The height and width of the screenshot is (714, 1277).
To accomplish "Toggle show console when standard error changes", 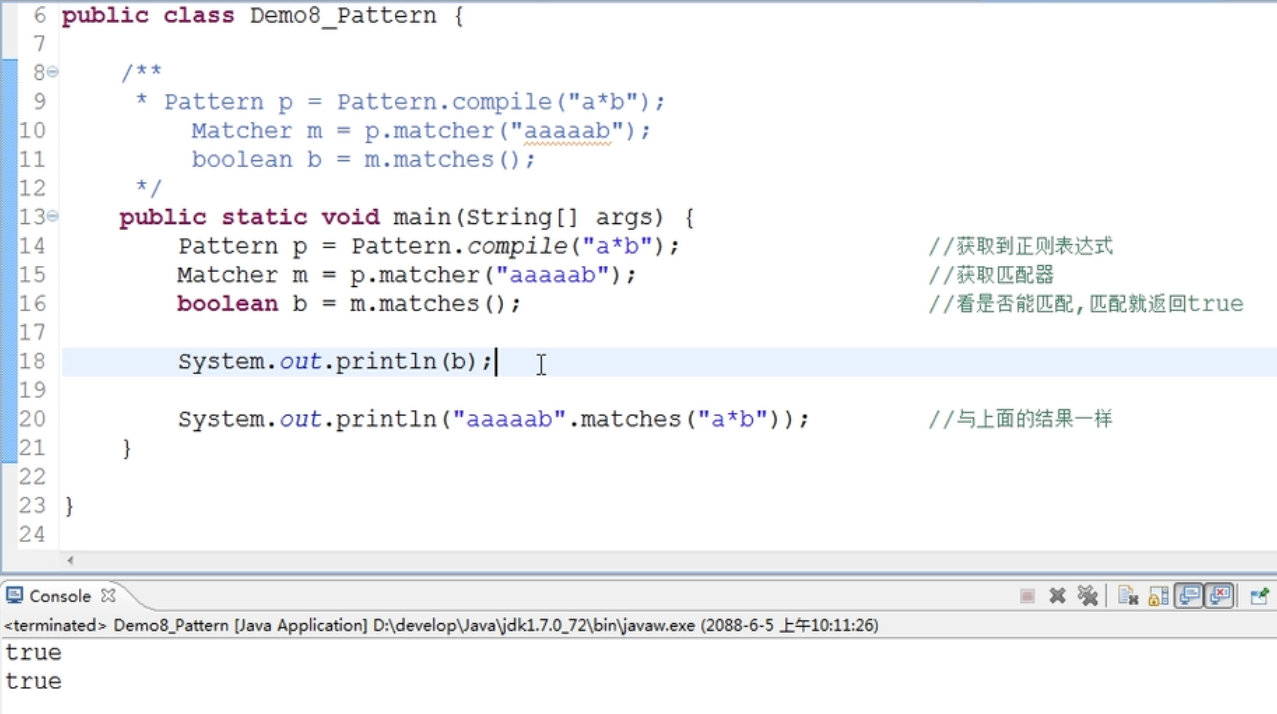I will (x=1219, y=596).
